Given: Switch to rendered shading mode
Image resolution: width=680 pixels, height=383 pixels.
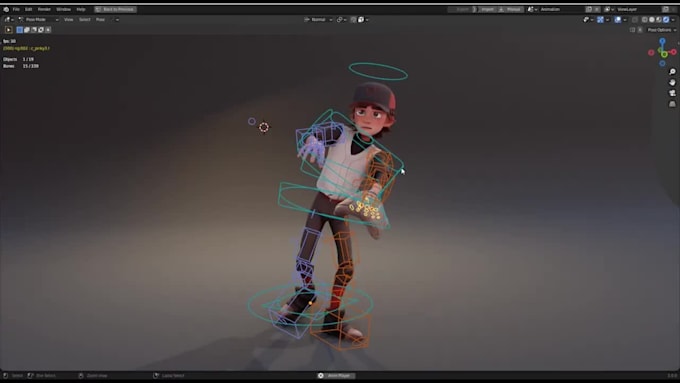Looking at the screenshot, I should click(x=666, y=20).
